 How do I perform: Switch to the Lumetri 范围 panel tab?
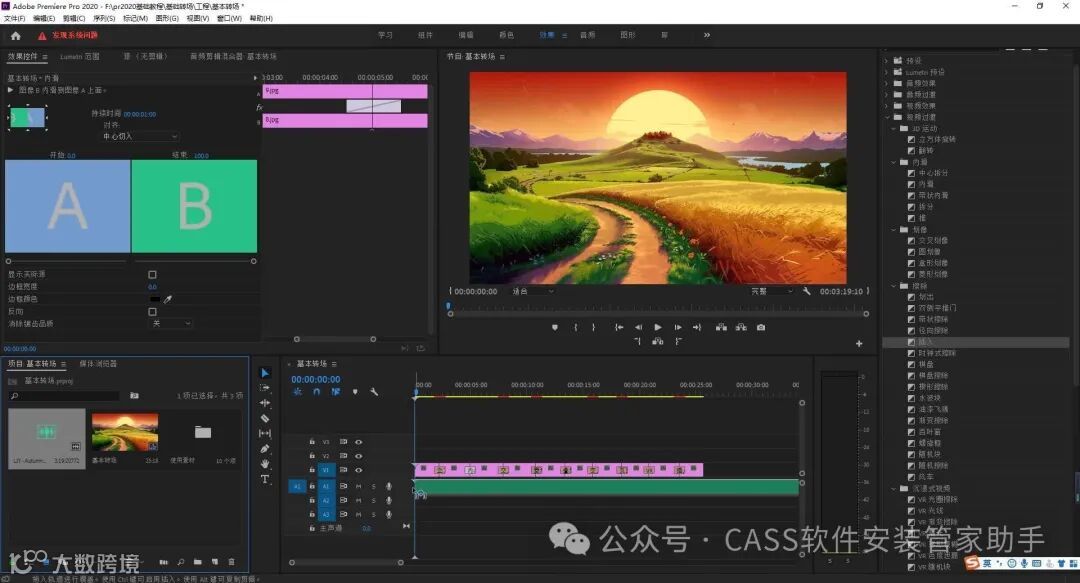80,57
